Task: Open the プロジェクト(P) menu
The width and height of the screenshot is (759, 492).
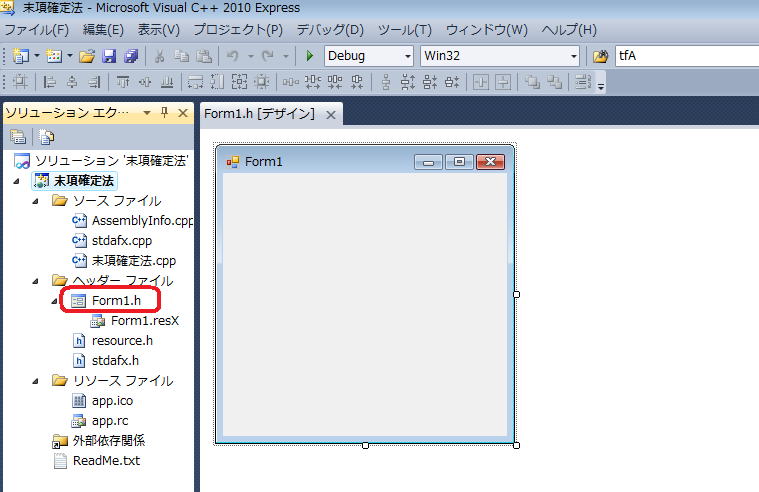Action: pyautogui.click(x=238, y=30)
